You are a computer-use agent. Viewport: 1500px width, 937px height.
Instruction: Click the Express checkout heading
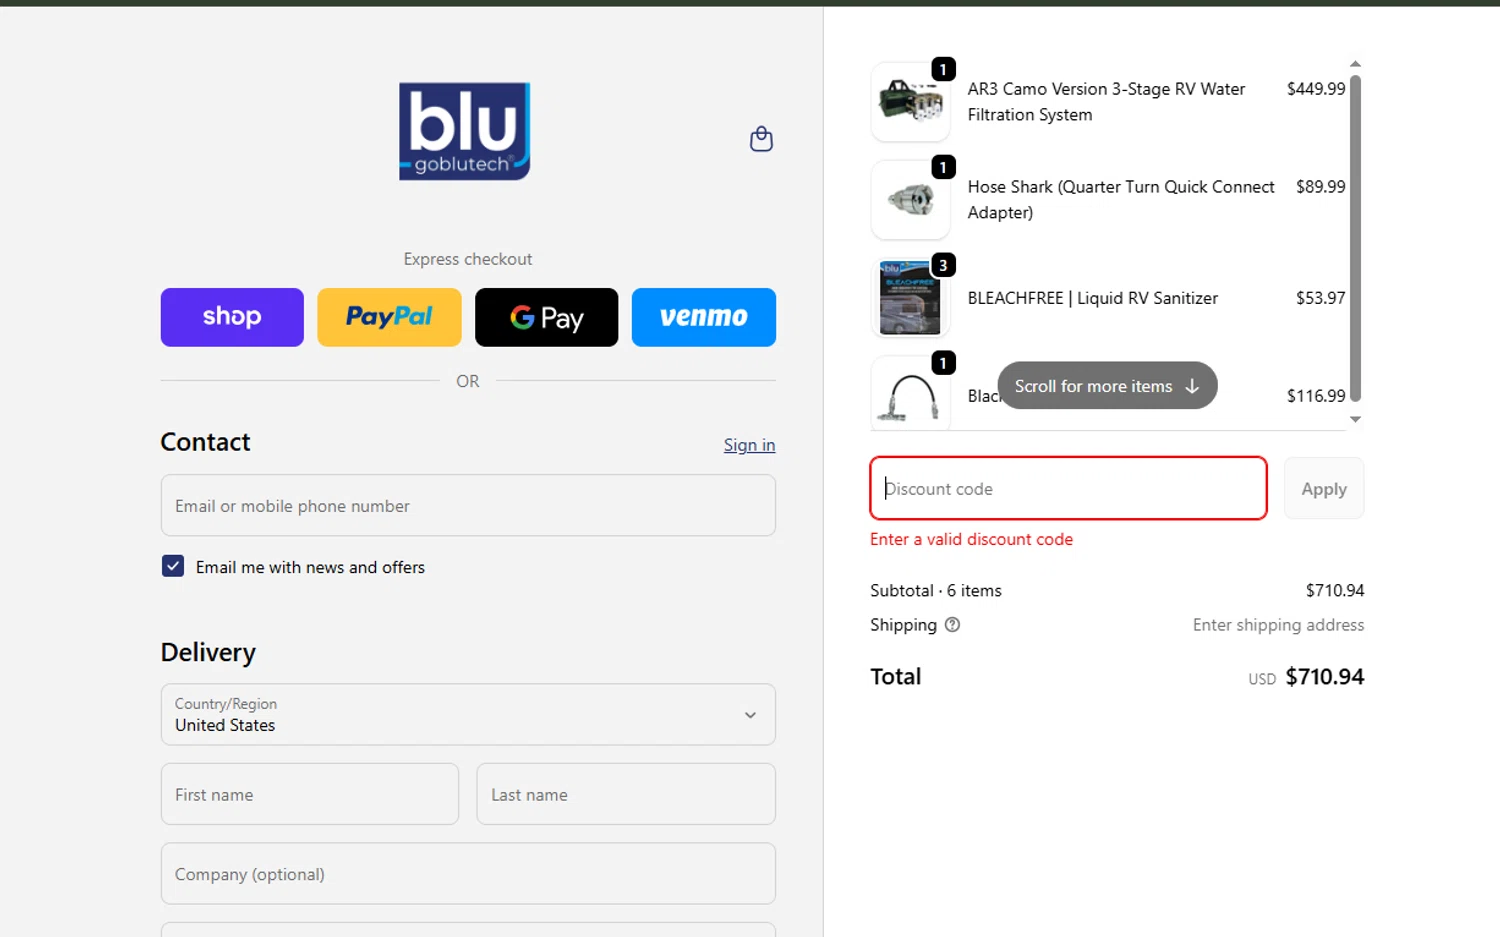(468, 259)
